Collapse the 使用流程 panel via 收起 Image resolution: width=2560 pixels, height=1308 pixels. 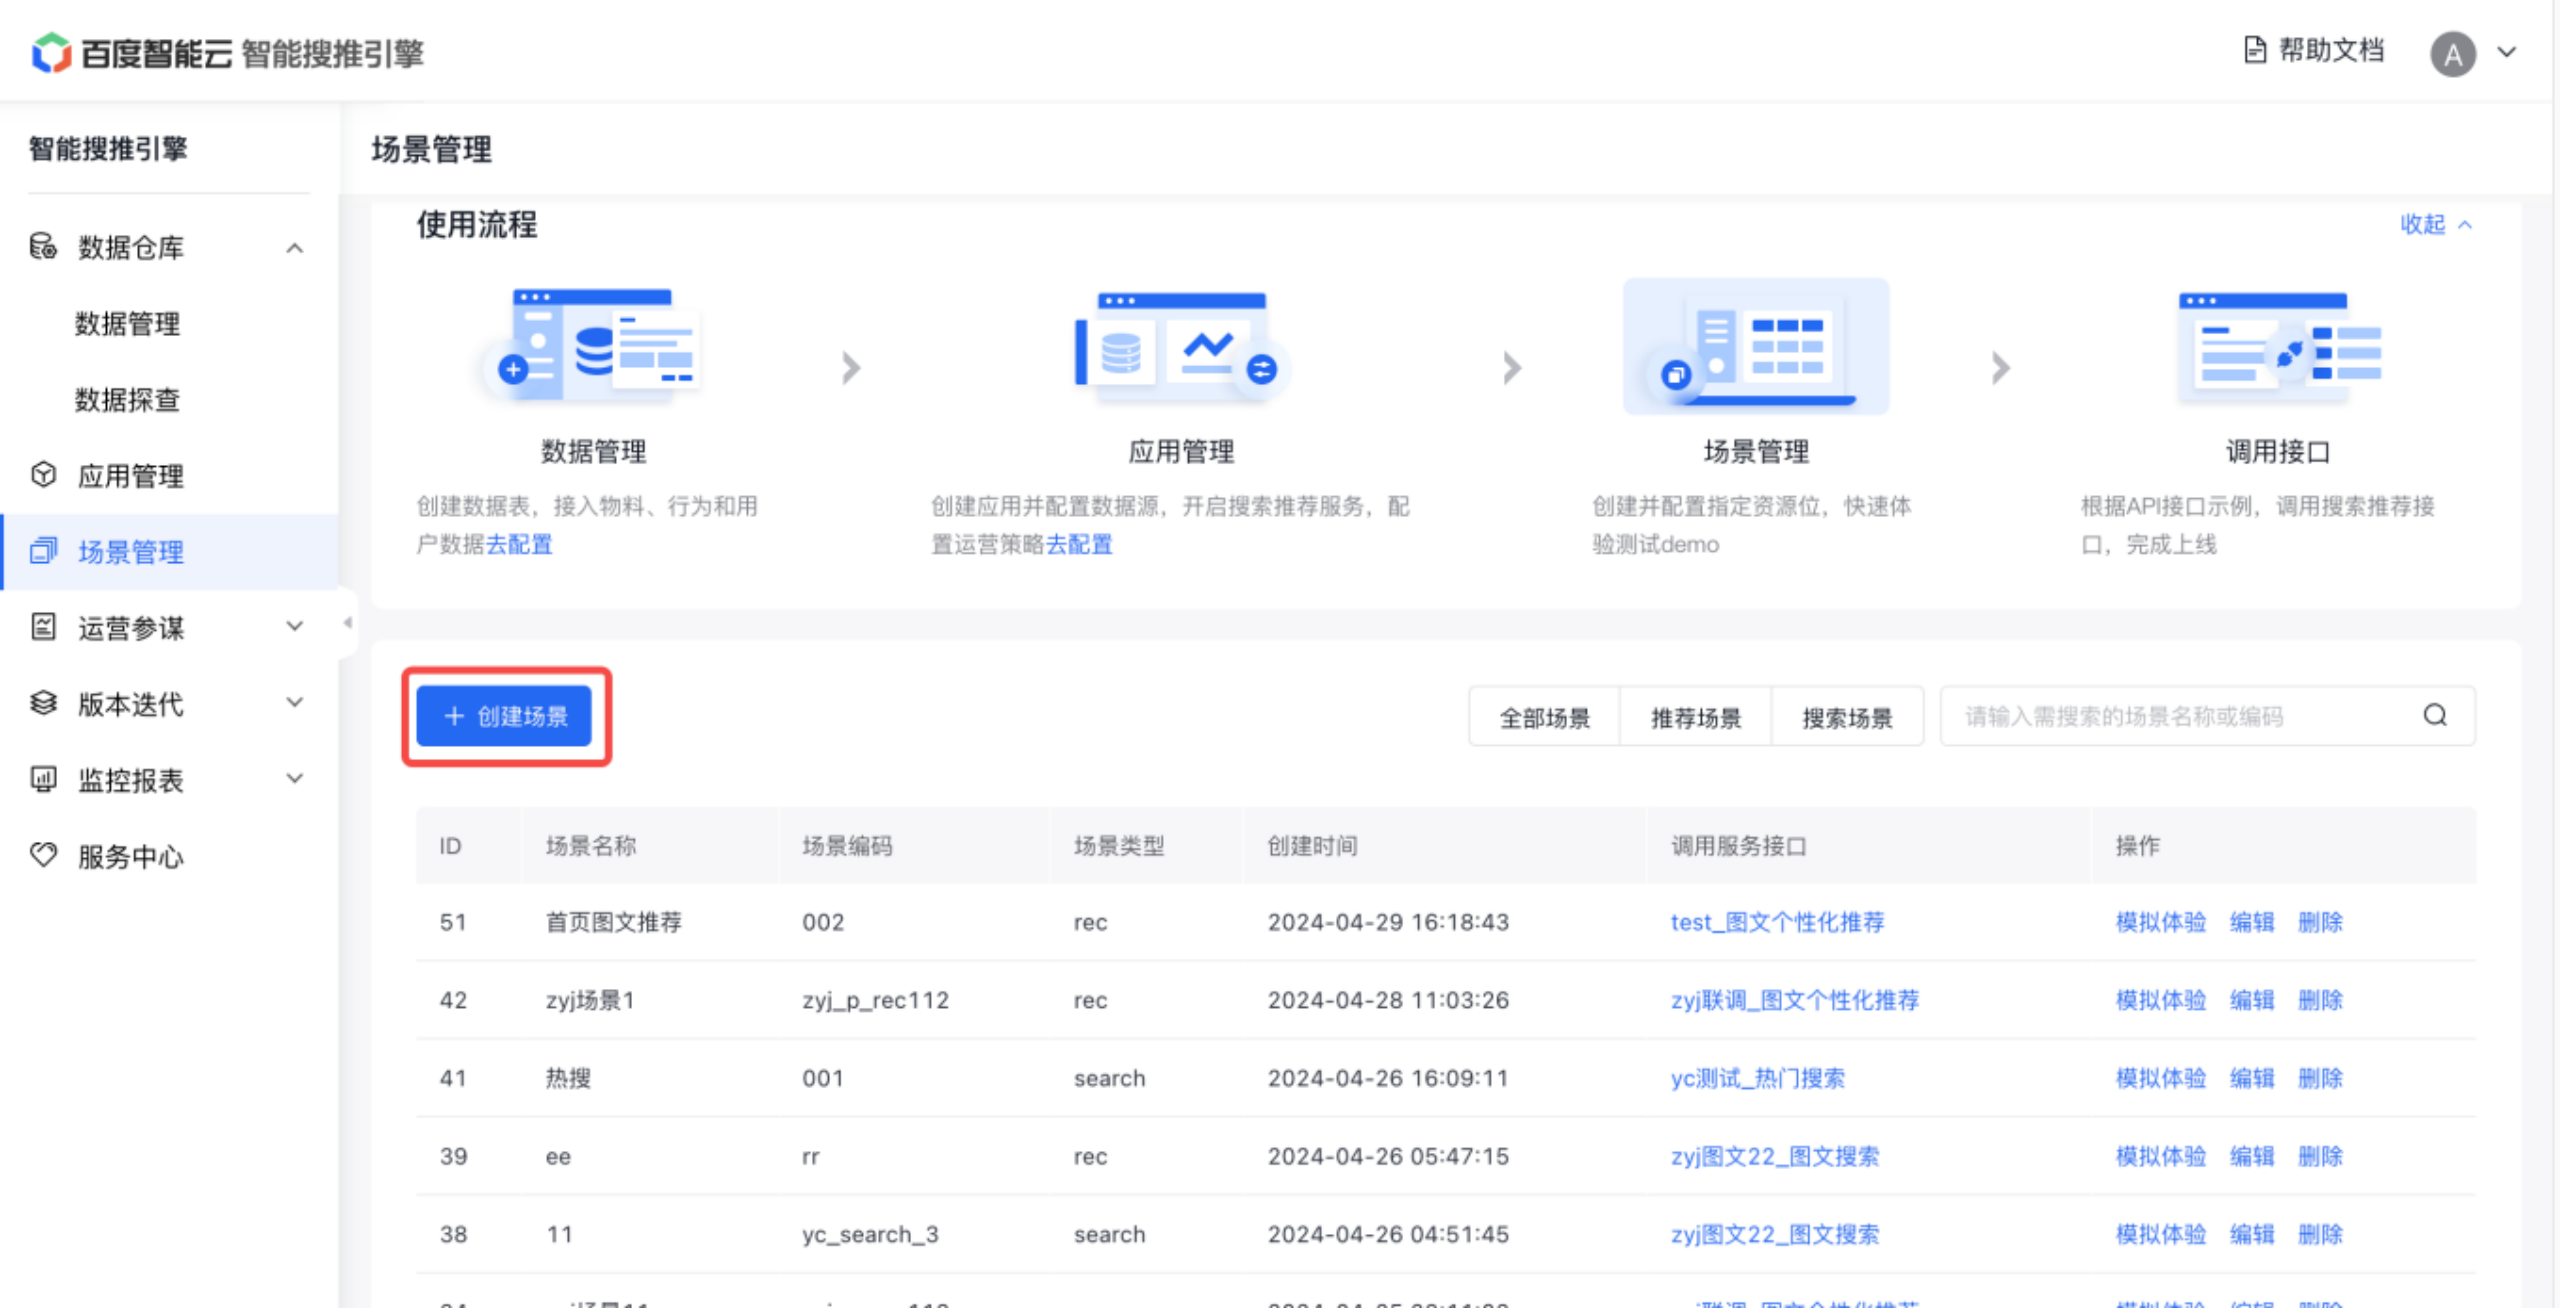[x=2436, y=224]
